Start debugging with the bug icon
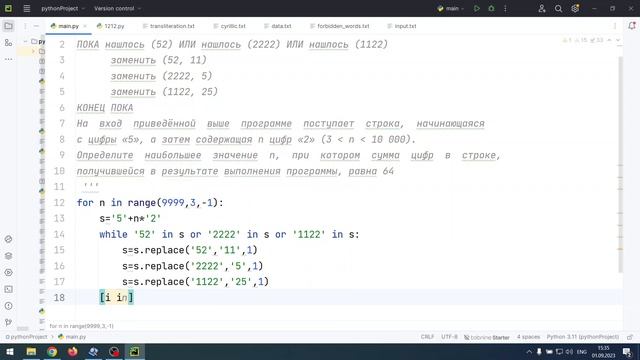The image size is (640, 360). pos(491,8)
